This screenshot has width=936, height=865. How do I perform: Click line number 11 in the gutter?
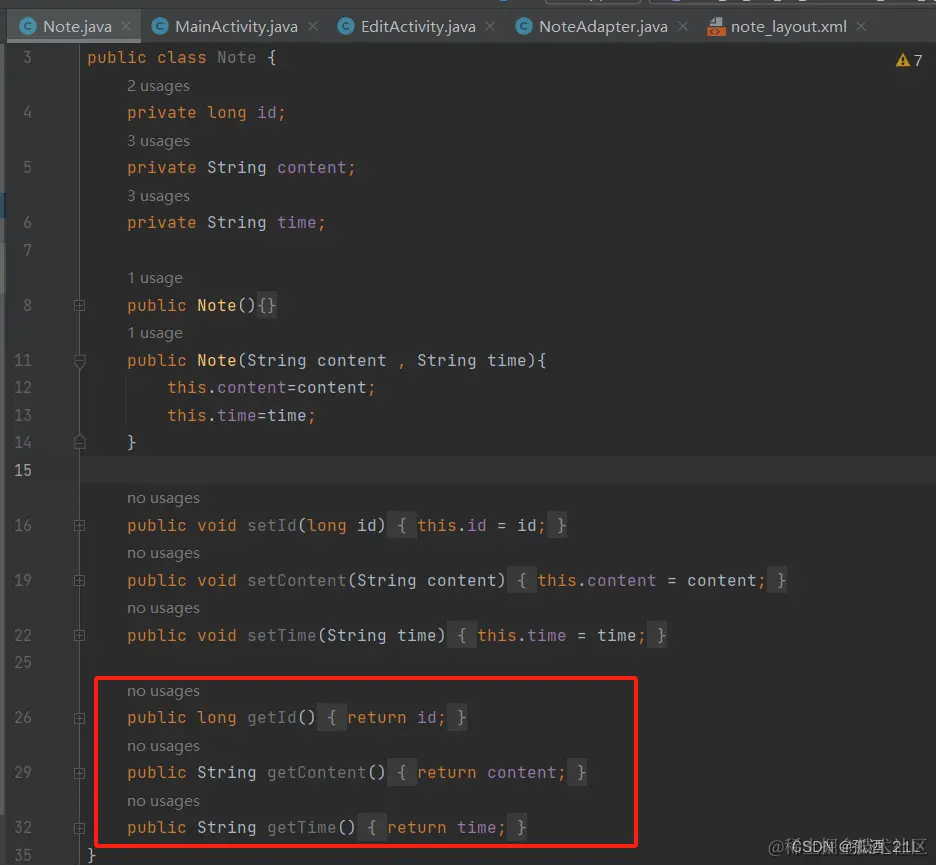(23, 361)
